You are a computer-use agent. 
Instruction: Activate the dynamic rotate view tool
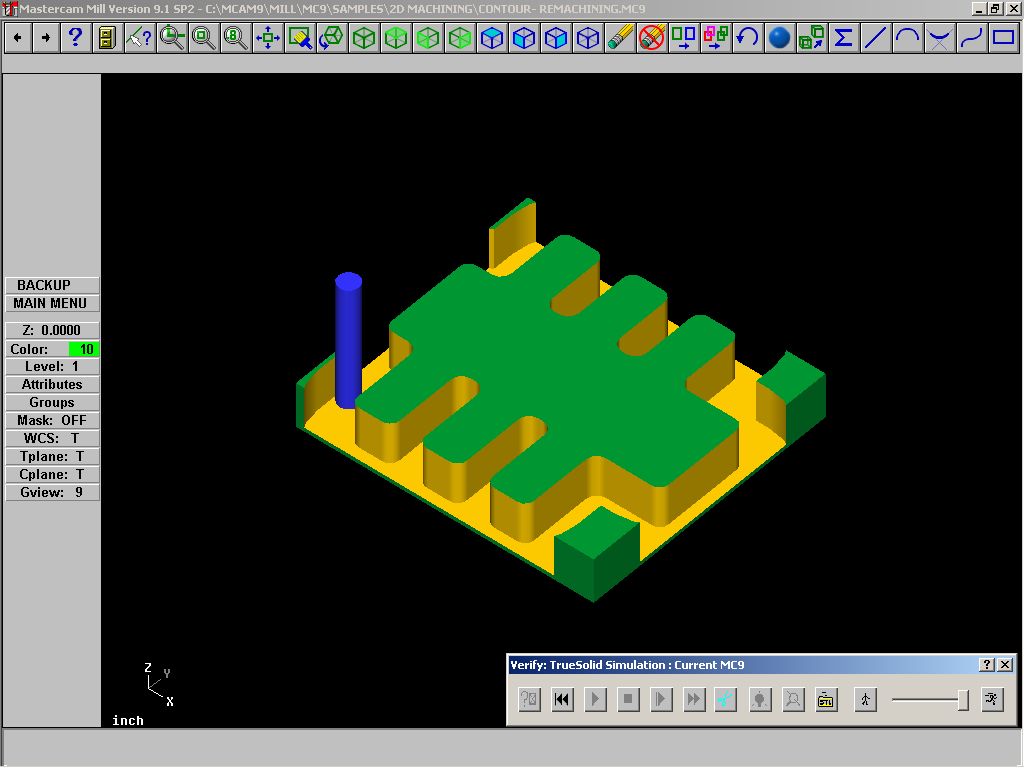tap(332, 38)
